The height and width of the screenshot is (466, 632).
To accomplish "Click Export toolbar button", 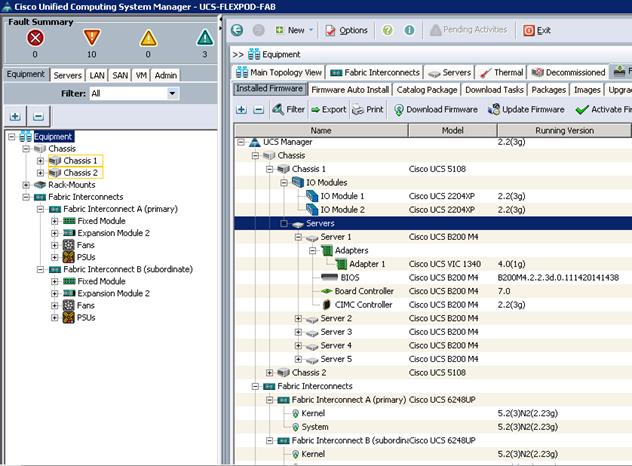I will (x=329, y=109).
